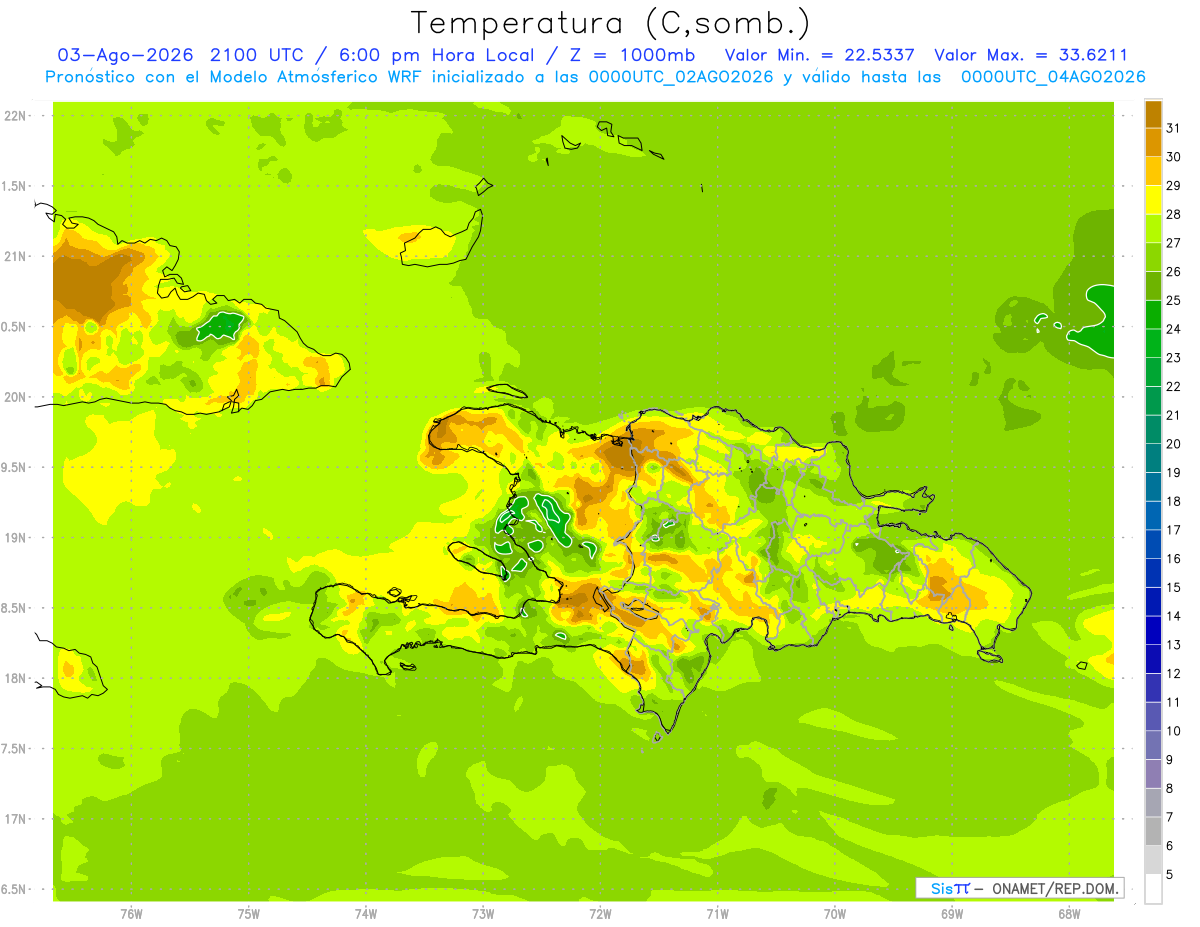1200x927 pixels.
Task: Select the purple swatch between 9 and 10
Action: click(x=1153, y=745)
